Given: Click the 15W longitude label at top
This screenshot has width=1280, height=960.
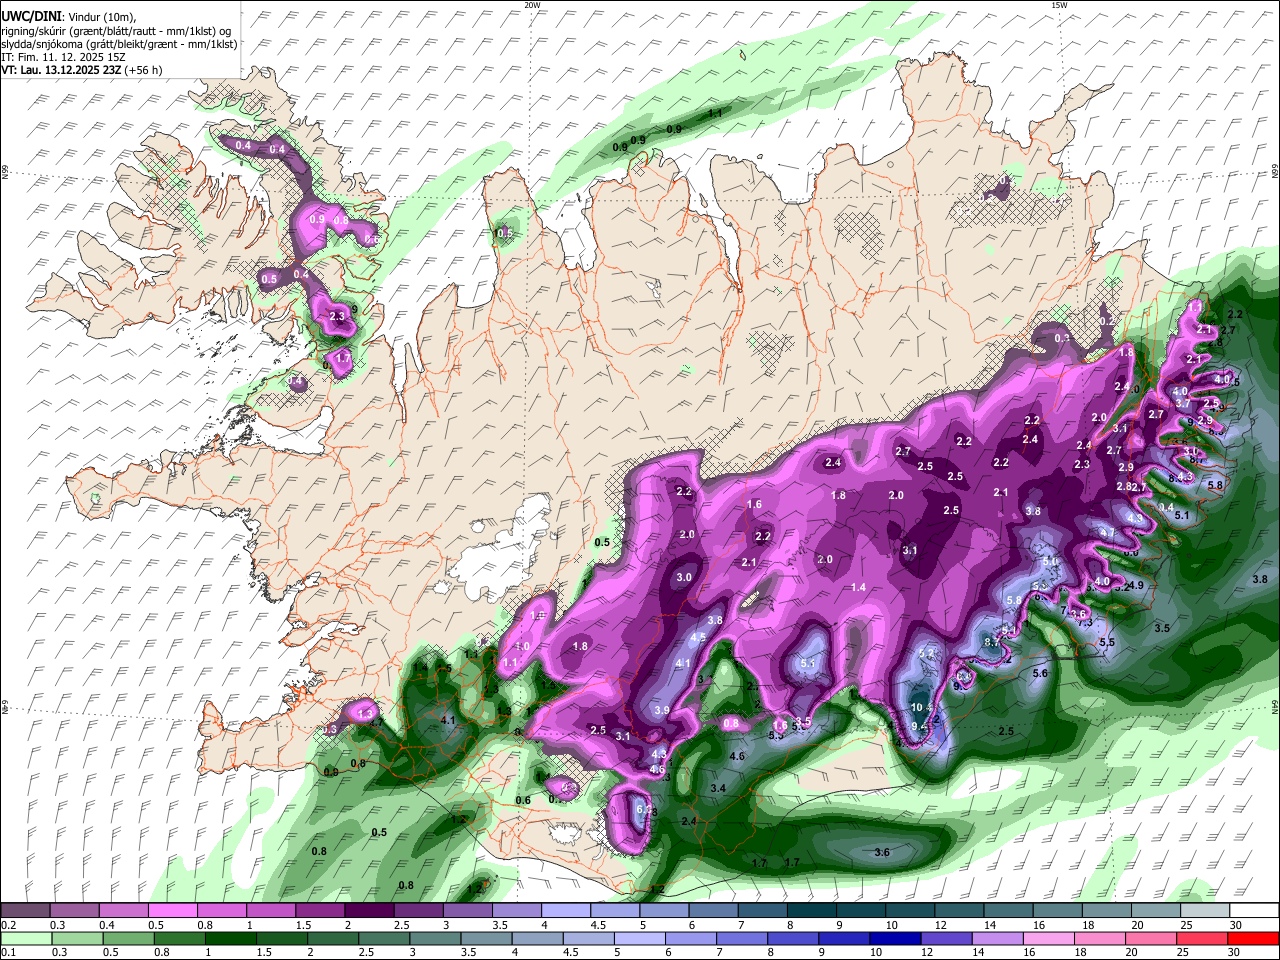Looking at the screenshot, I should (1059, 5).
